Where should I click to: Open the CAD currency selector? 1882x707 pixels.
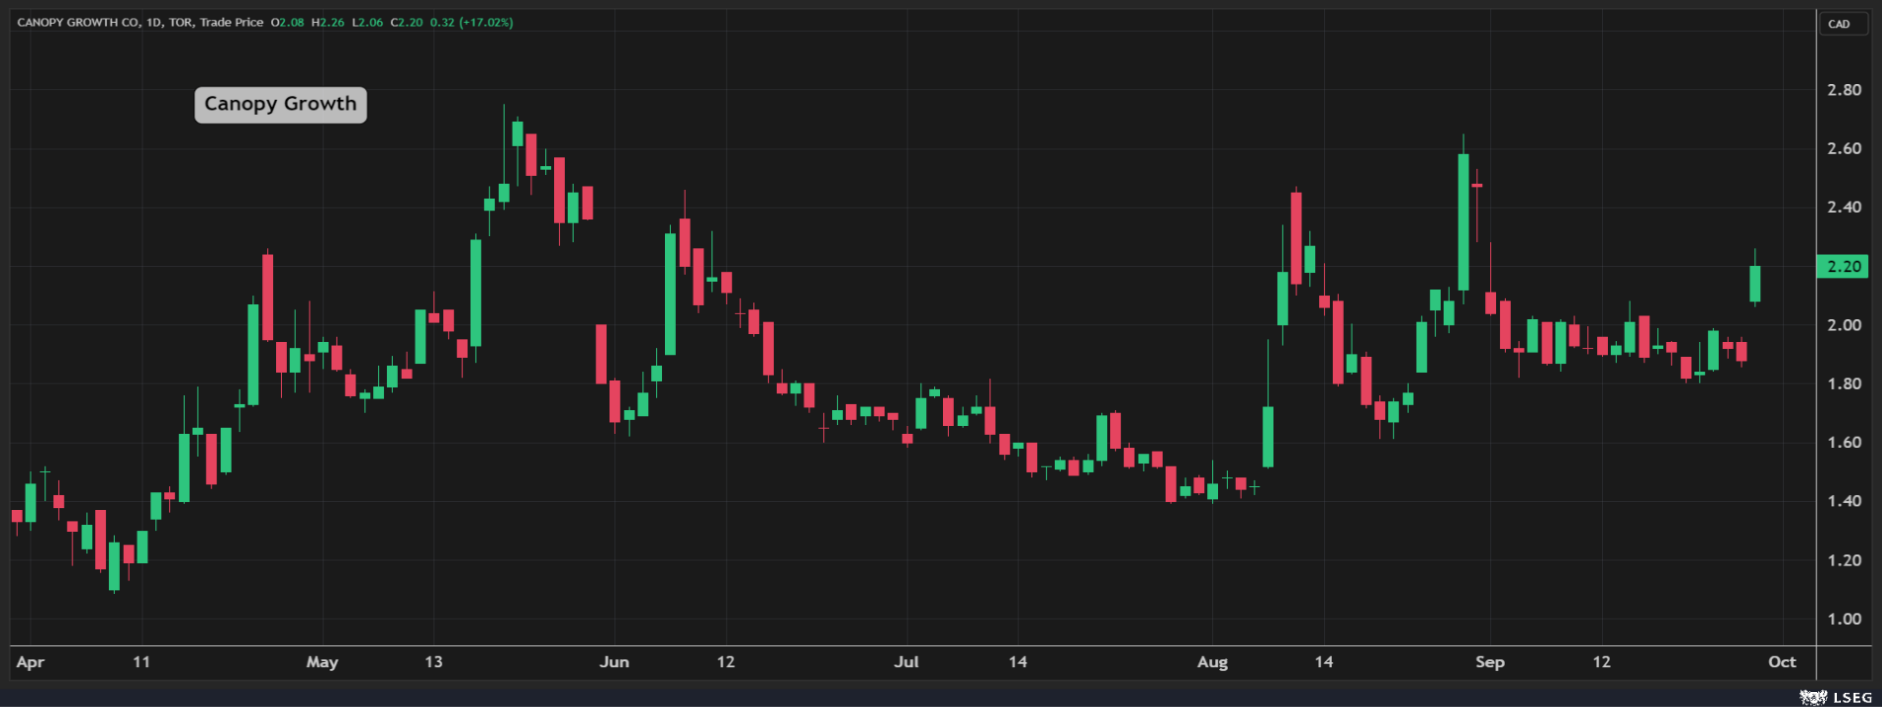(x=1839, y=24)
